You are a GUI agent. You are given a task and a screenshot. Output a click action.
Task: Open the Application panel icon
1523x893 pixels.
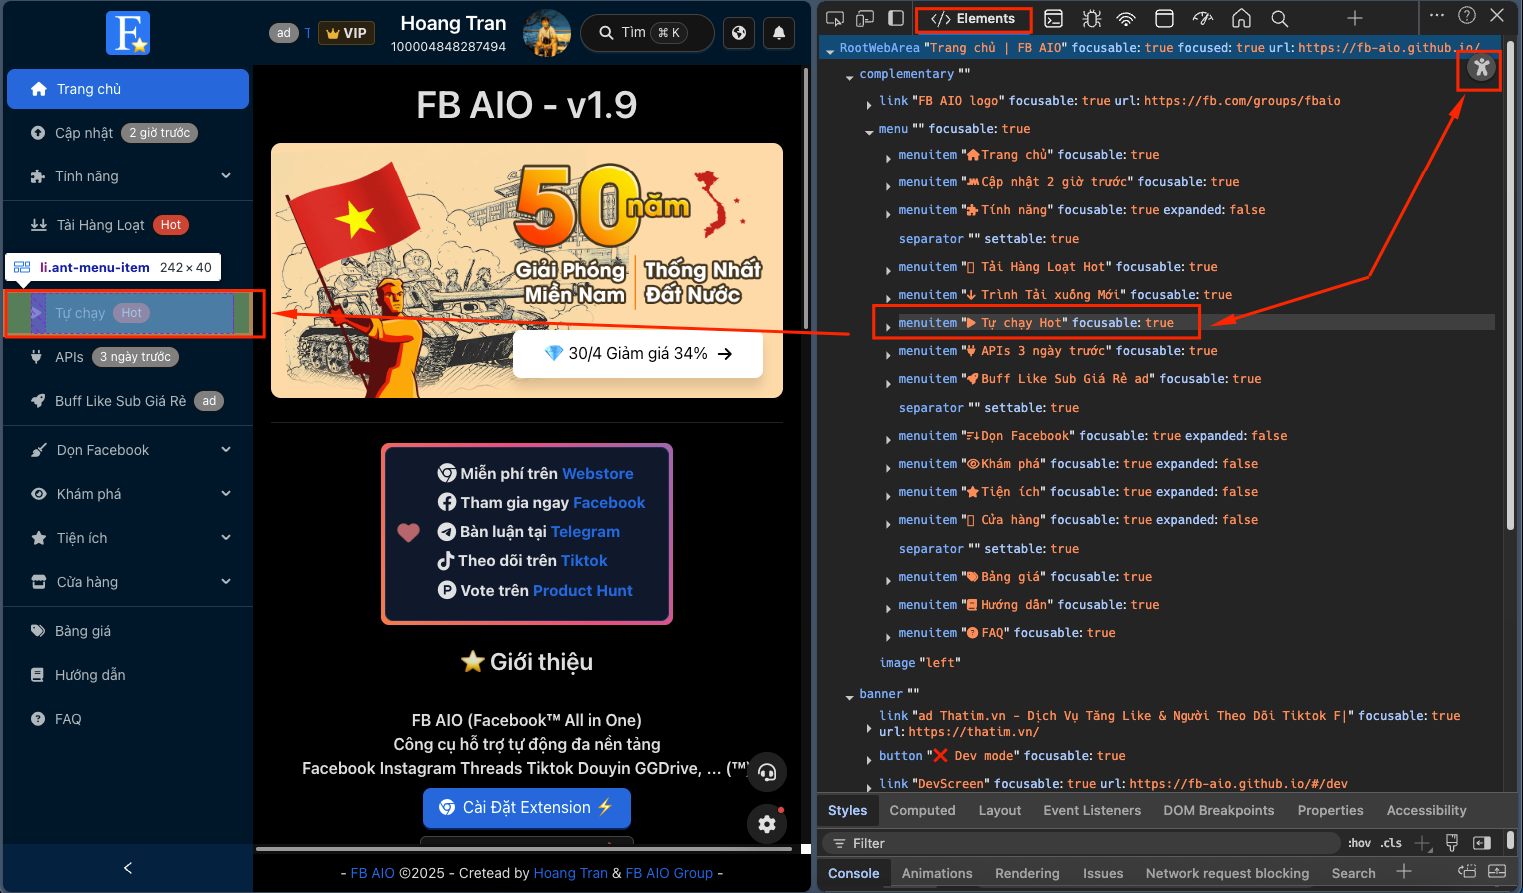pos(1164,18)
